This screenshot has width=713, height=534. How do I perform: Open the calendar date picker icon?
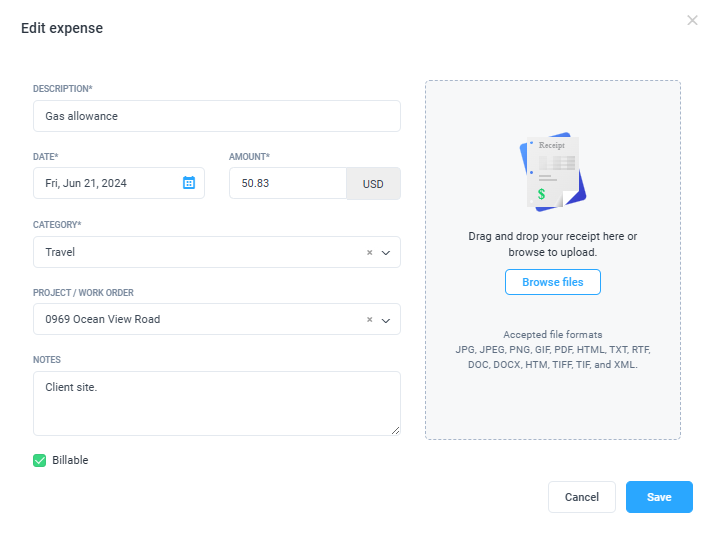coord(189,183)
